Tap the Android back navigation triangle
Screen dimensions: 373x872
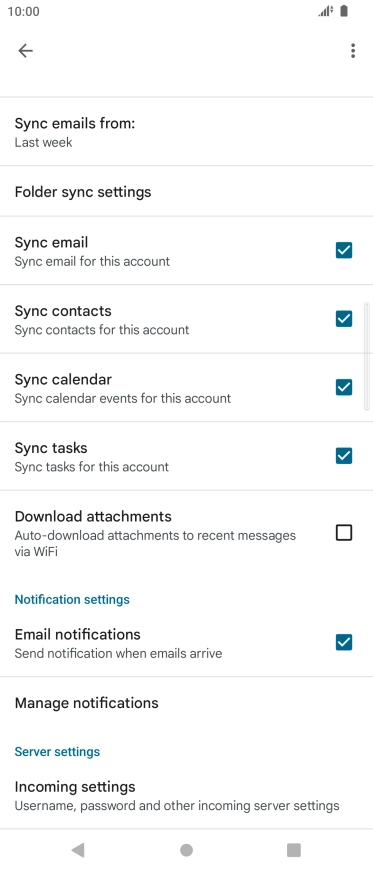(78, 849)
